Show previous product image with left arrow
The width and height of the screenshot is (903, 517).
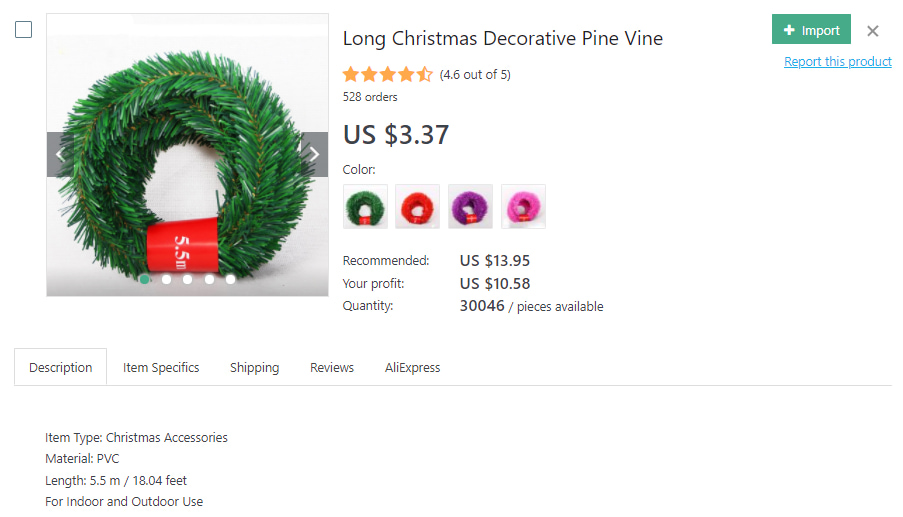click(x=60, y=154)
